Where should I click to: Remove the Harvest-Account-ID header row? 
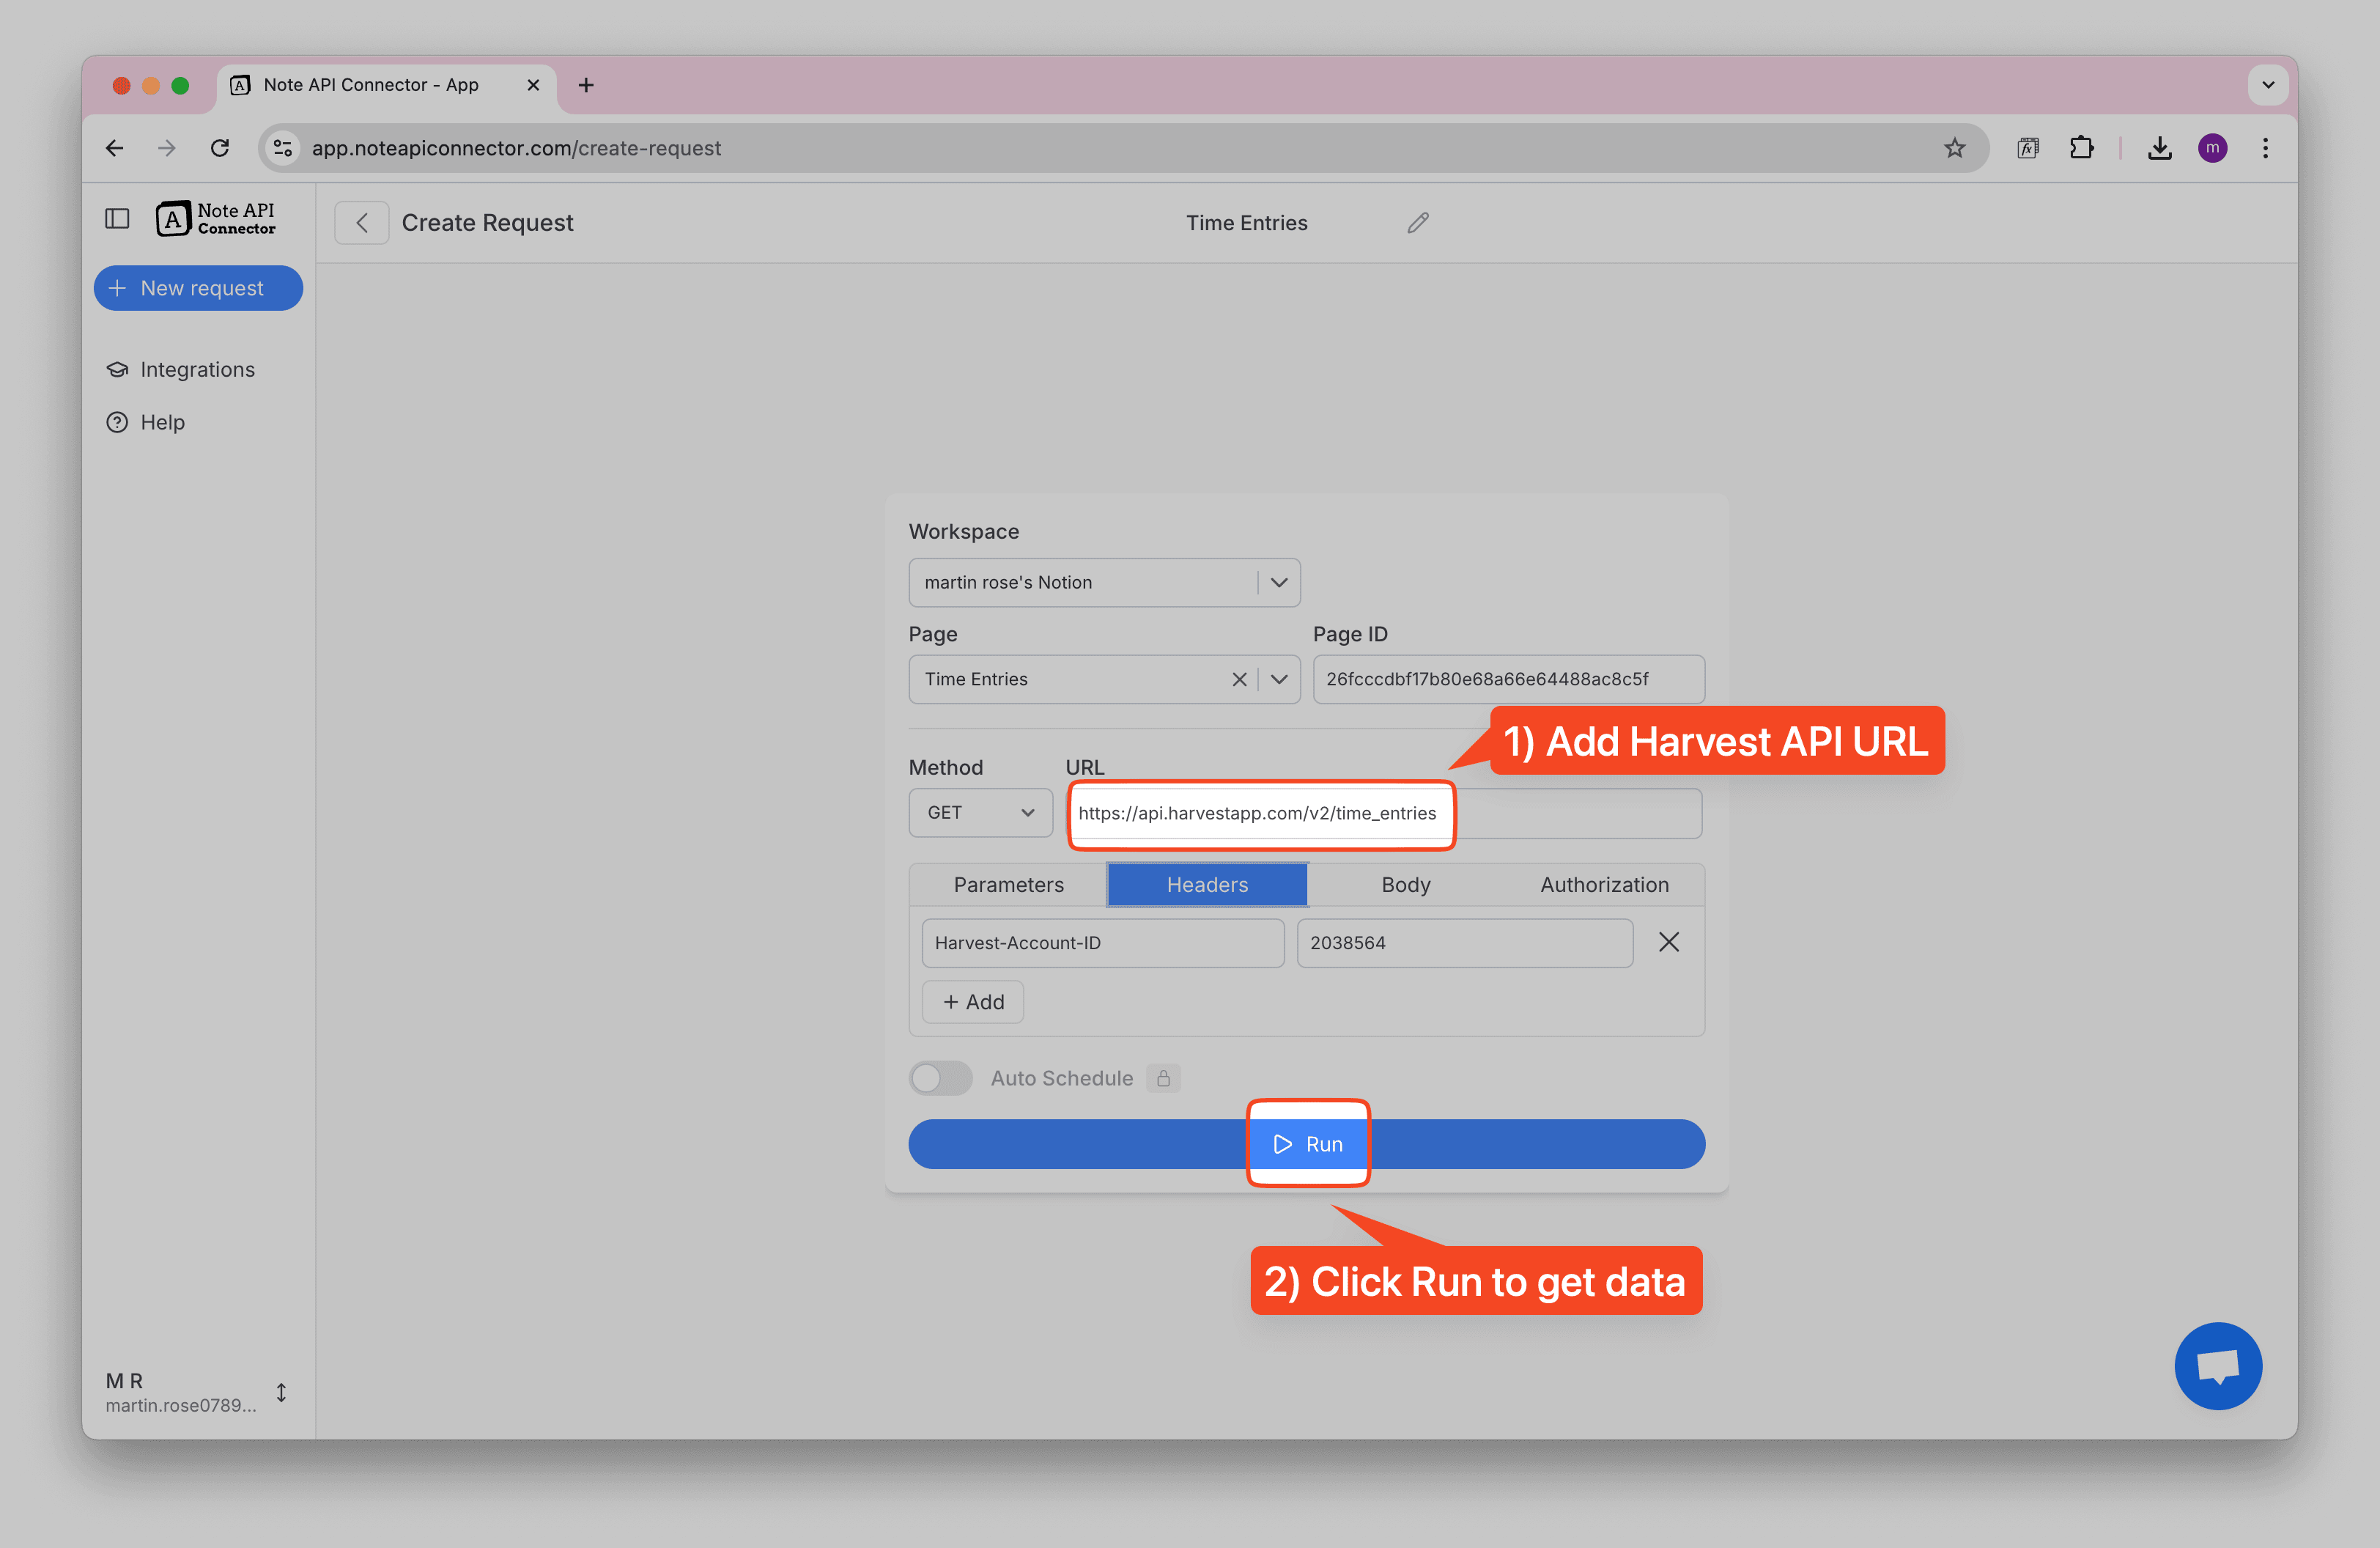[x=1668, y=942]
